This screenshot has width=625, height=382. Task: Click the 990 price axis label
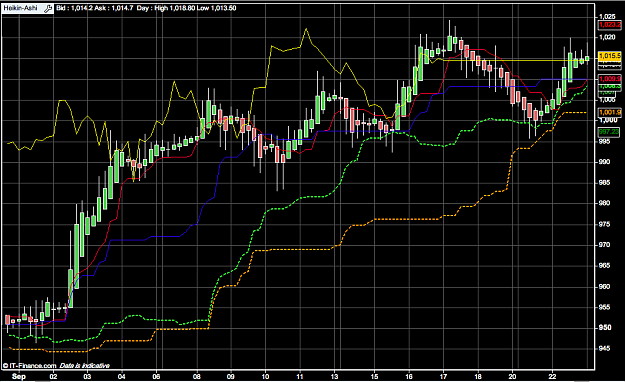(x=604, y=162)
